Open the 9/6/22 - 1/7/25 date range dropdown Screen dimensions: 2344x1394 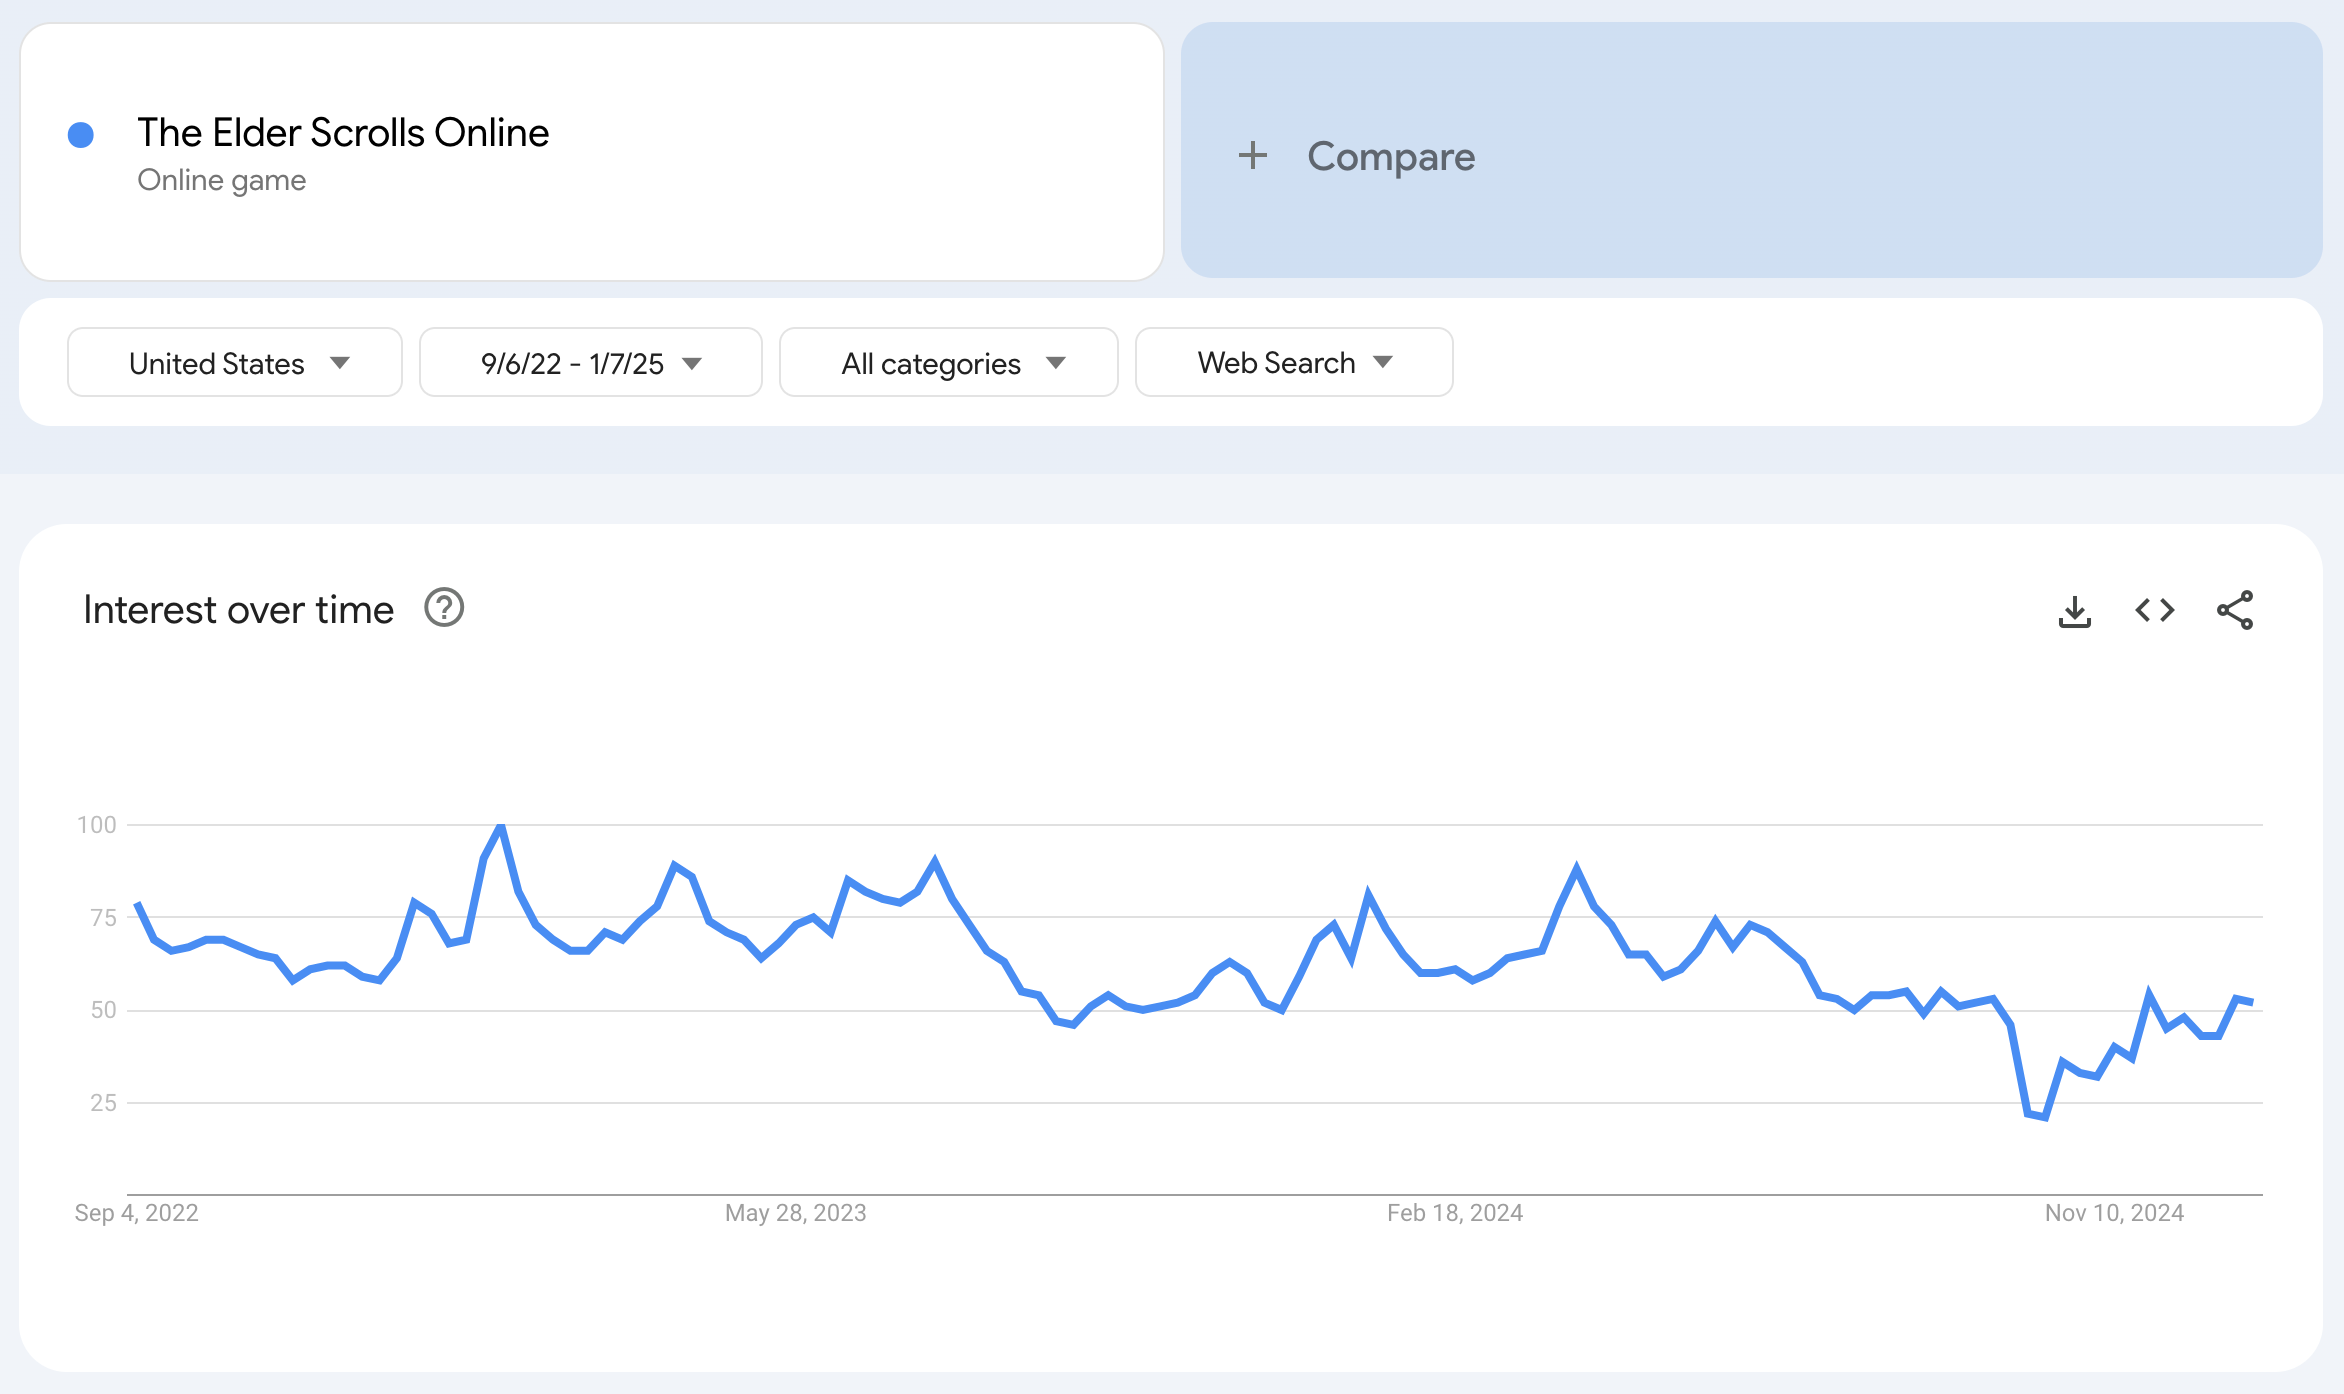point(591,363)
